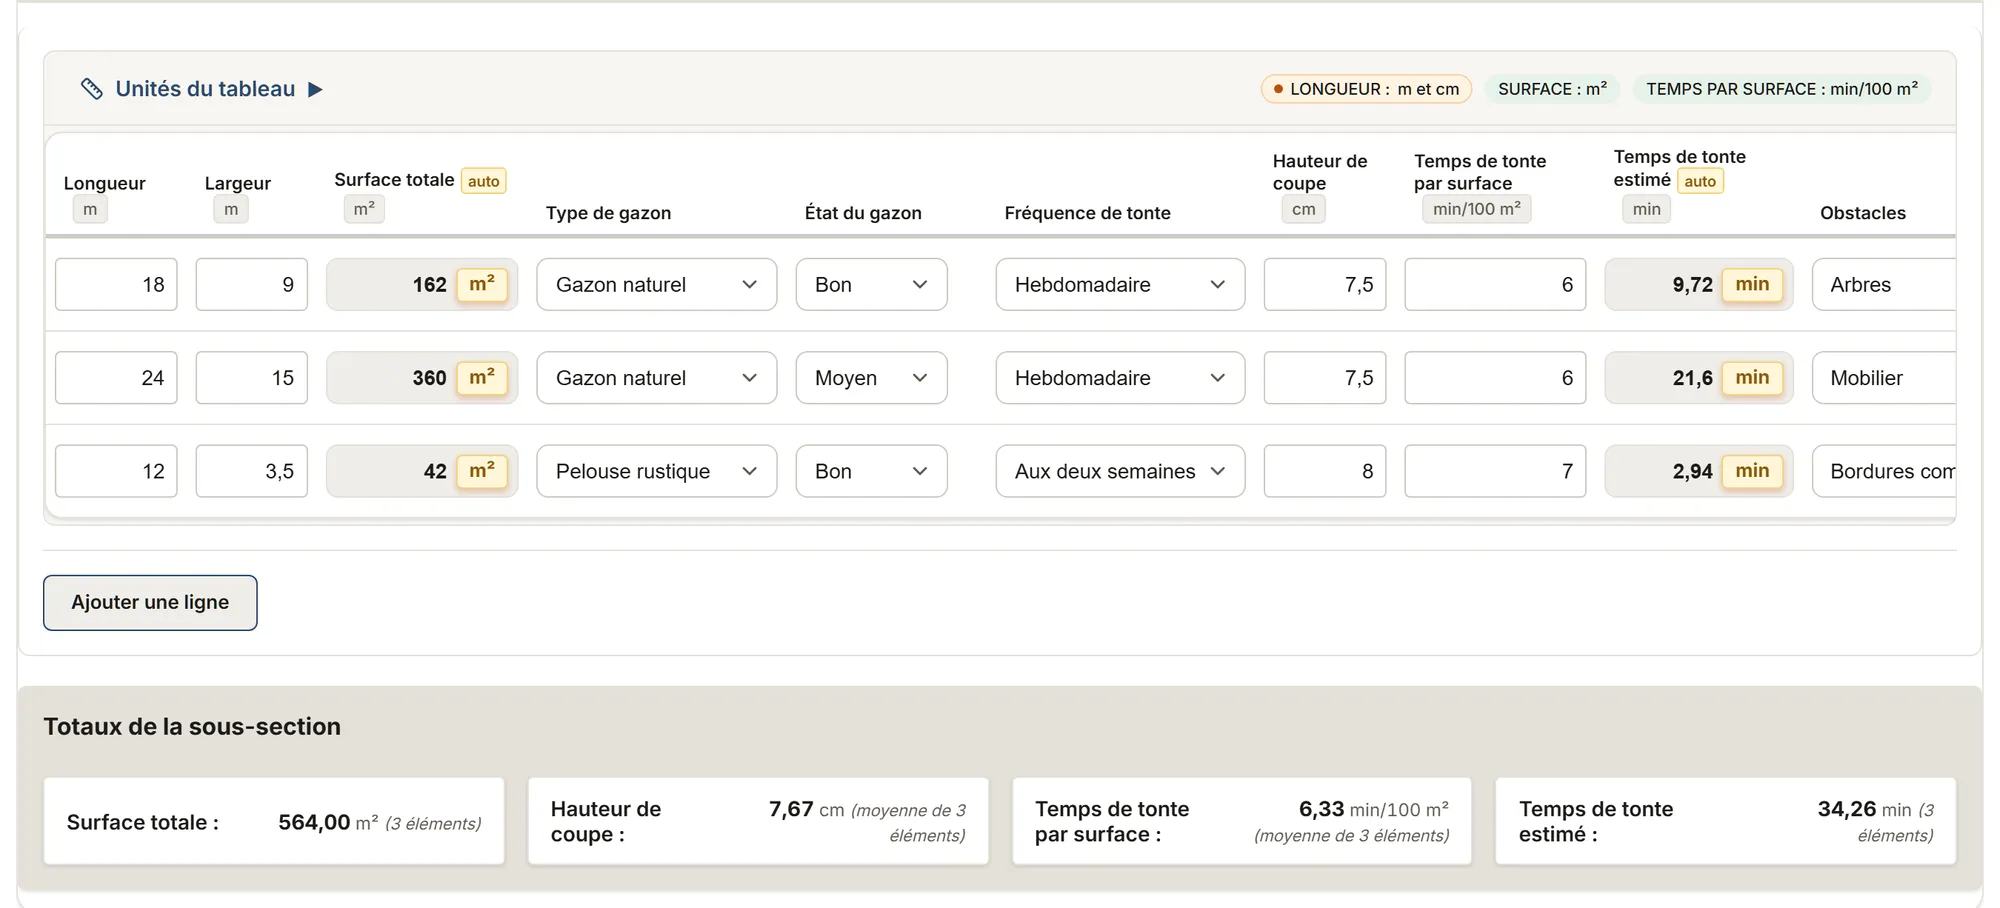Edit the Largeur field containing 9
This screenshot has width=2000, height=908.
tap(252, 285)
